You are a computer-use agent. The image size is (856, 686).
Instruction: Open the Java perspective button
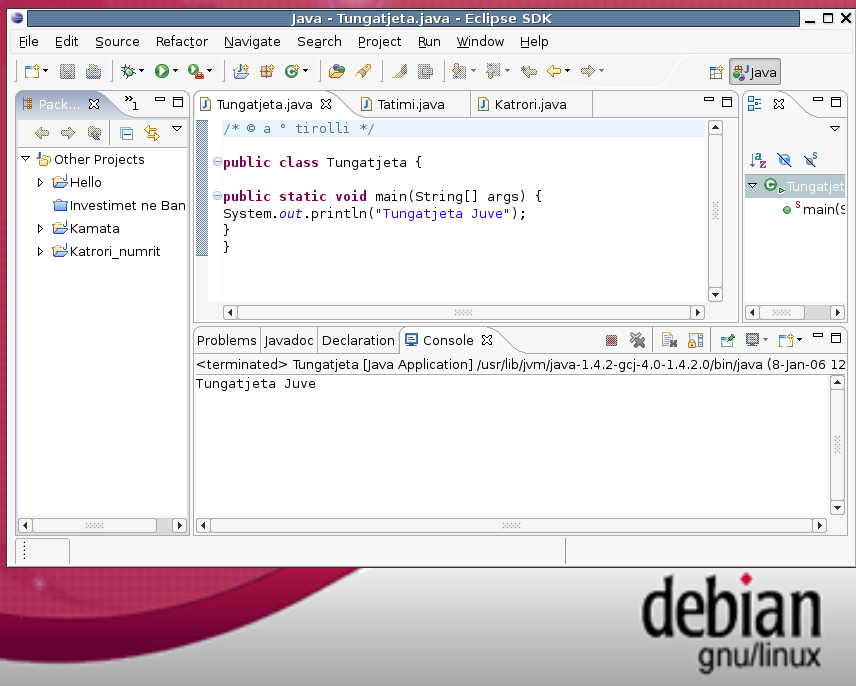tap(754, 72)
